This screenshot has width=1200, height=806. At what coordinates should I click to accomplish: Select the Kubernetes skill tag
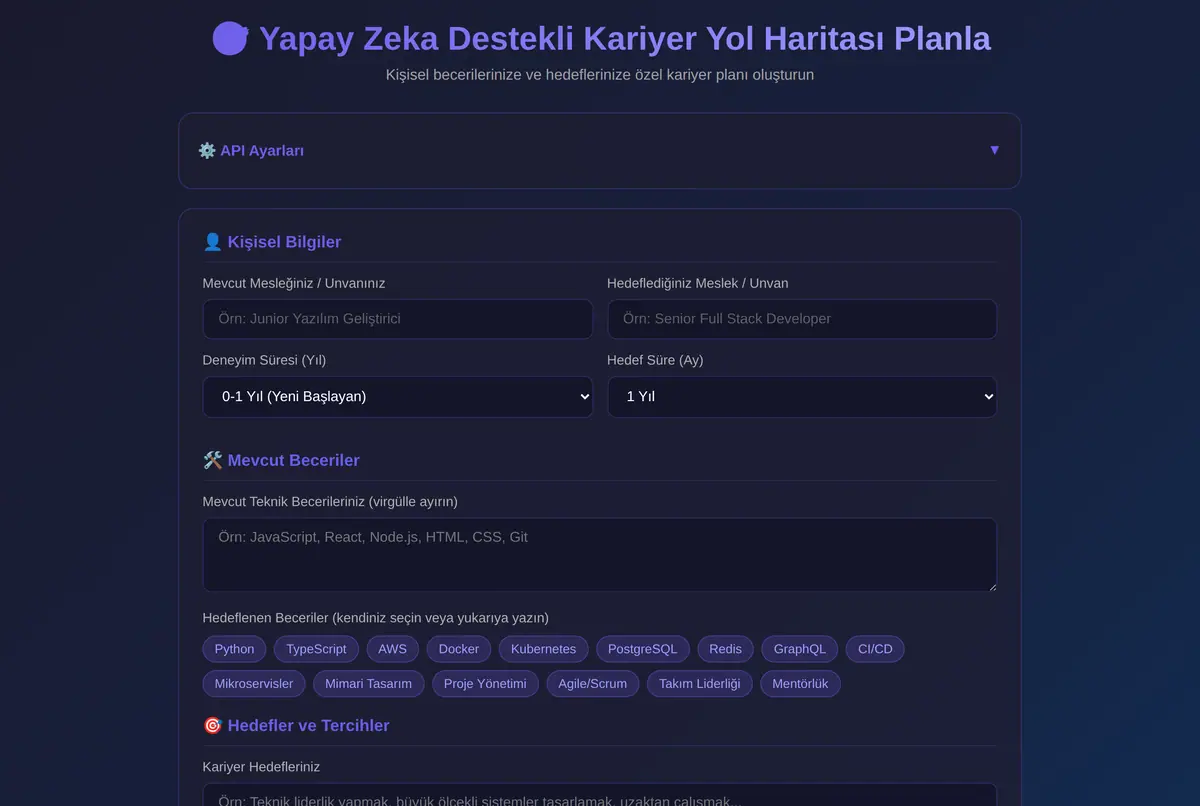point(544,649)
